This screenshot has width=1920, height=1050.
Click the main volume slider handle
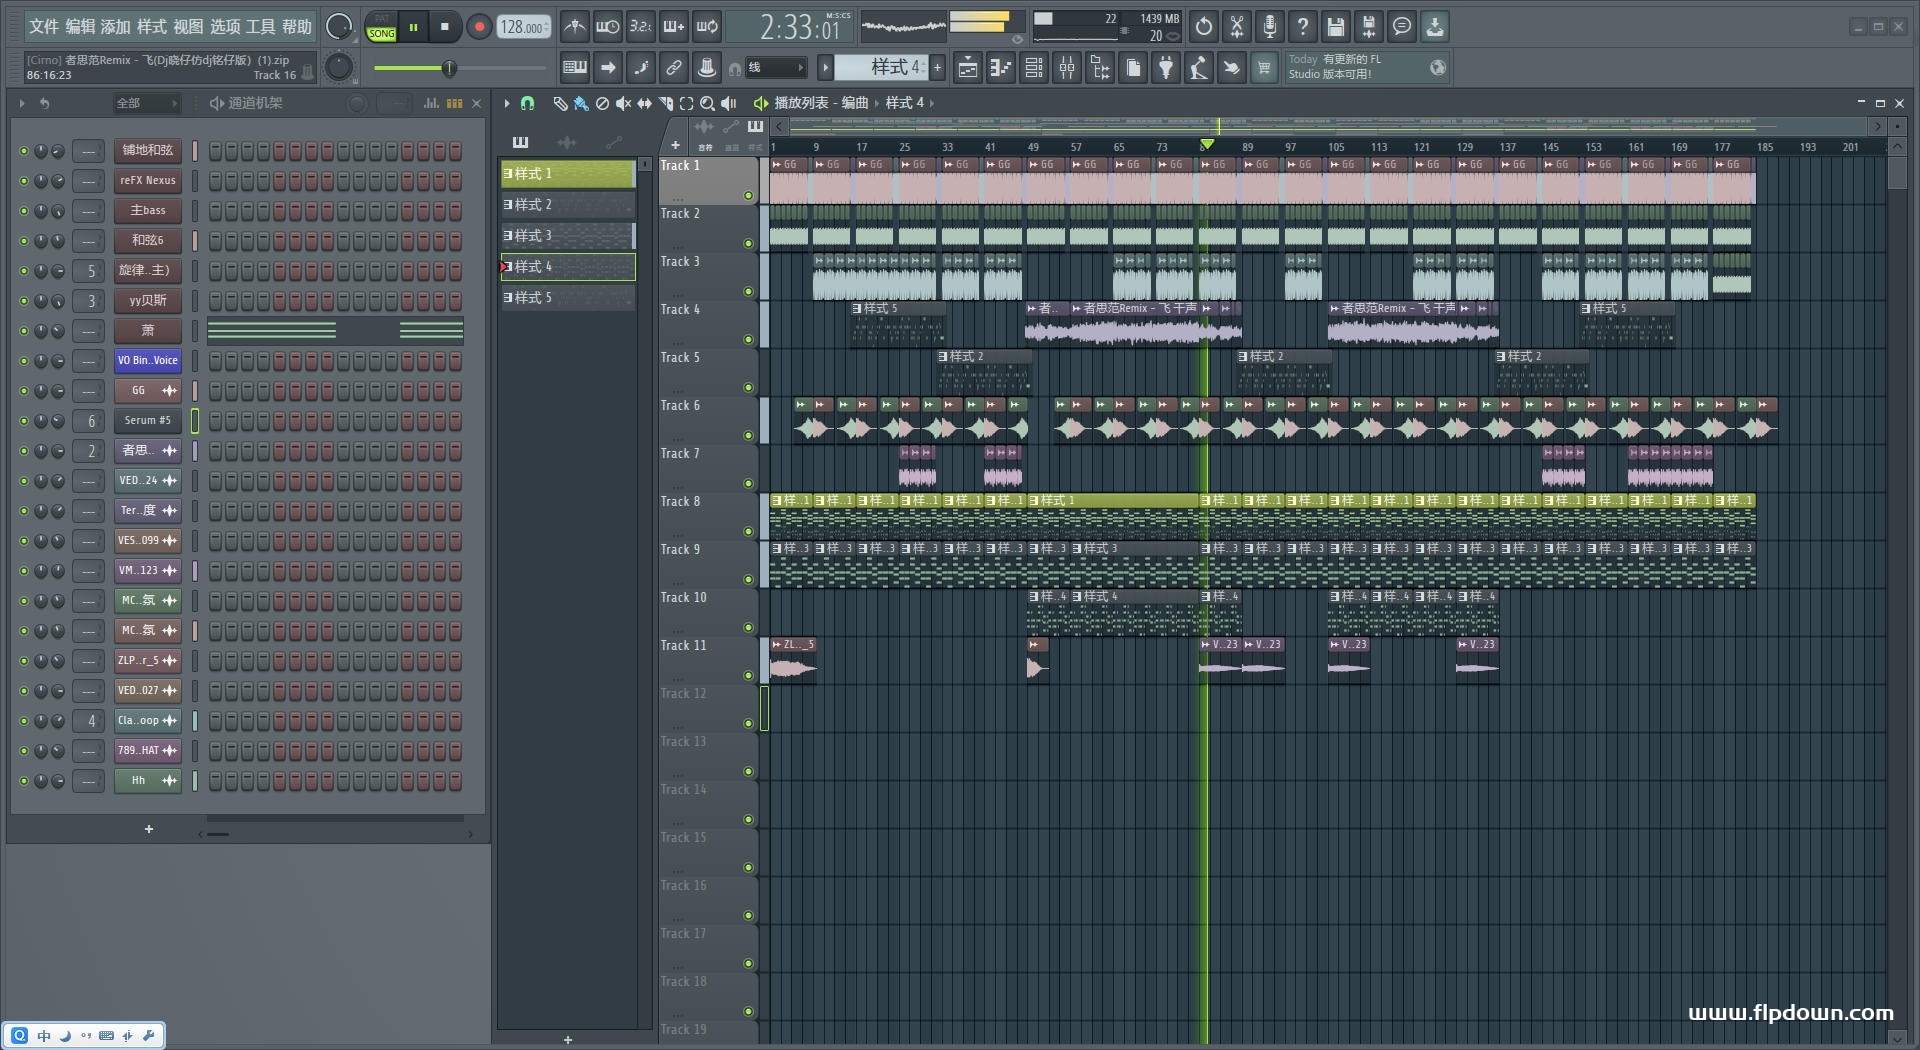449,68
